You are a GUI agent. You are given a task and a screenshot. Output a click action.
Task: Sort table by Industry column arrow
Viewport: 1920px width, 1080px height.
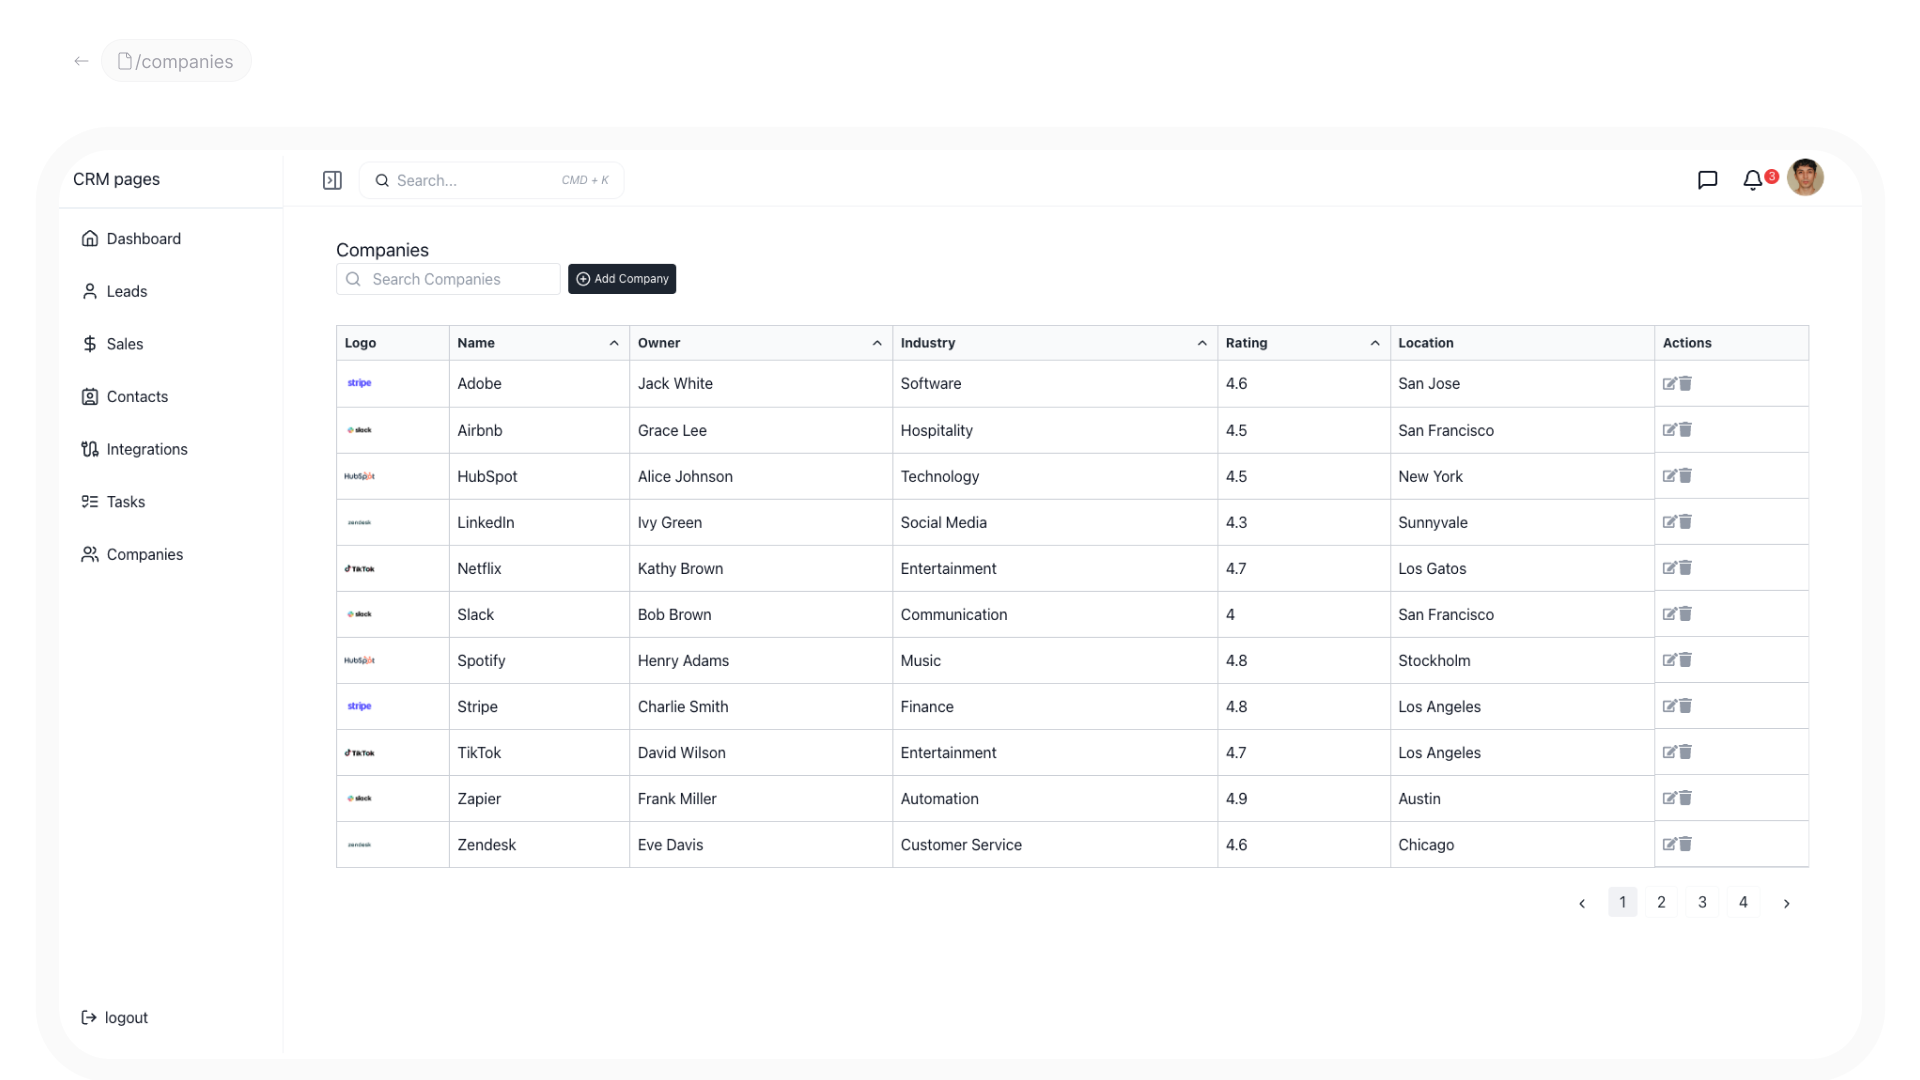pyautogui.click(x=1202, y=343)
